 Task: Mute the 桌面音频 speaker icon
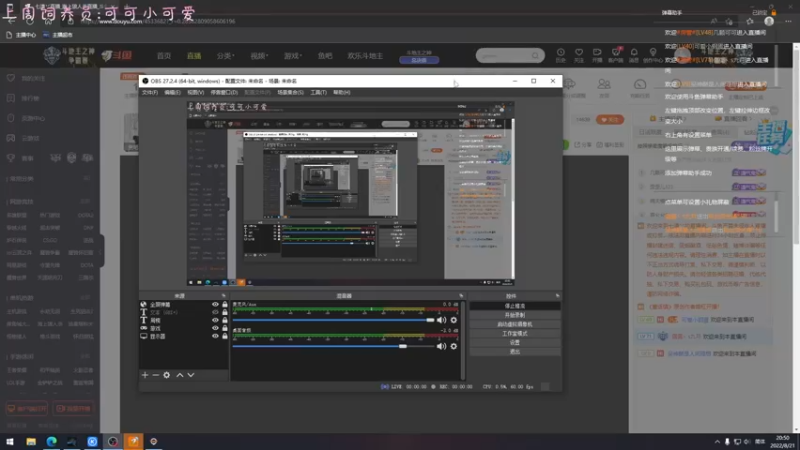441,346
